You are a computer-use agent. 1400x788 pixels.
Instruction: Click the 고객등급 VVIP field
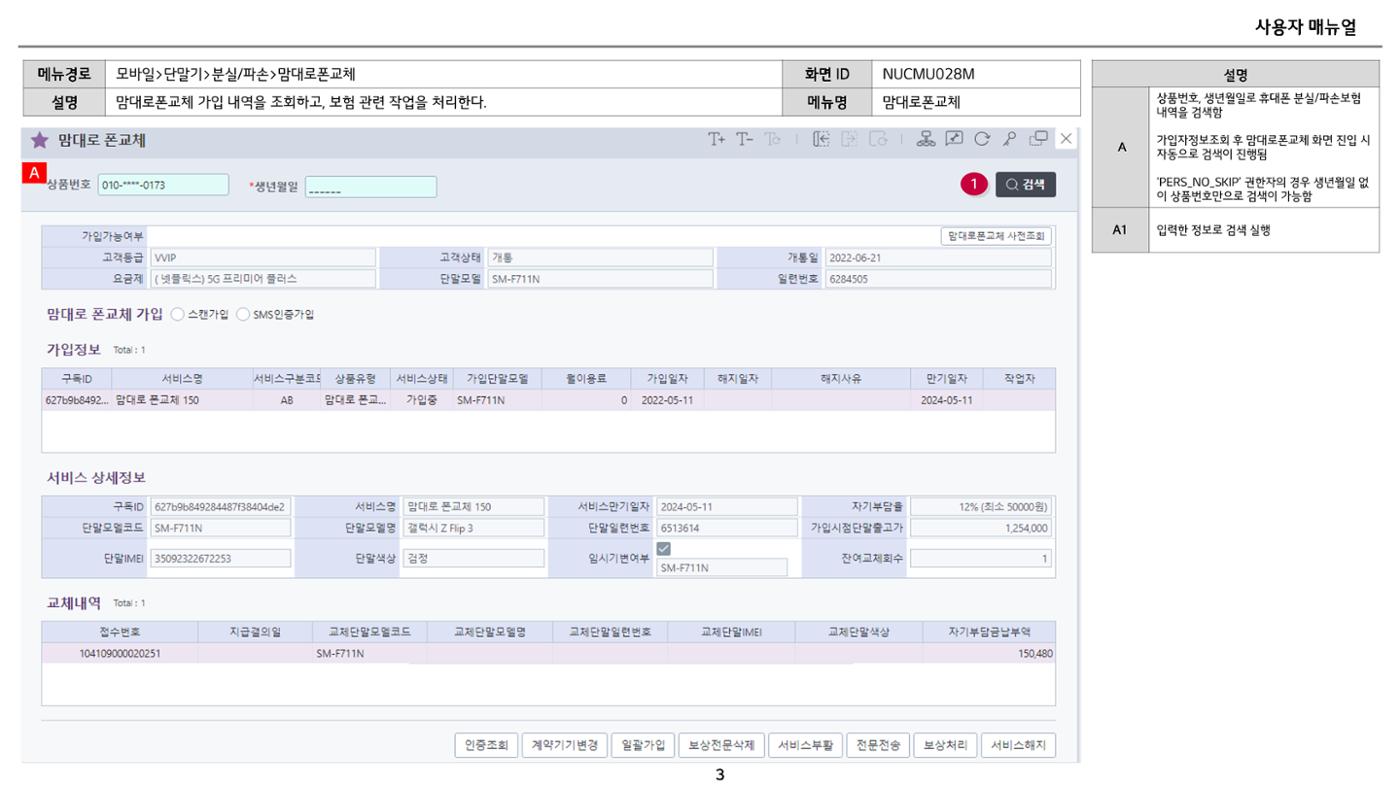pyautogui.click(x=261, y=257)
